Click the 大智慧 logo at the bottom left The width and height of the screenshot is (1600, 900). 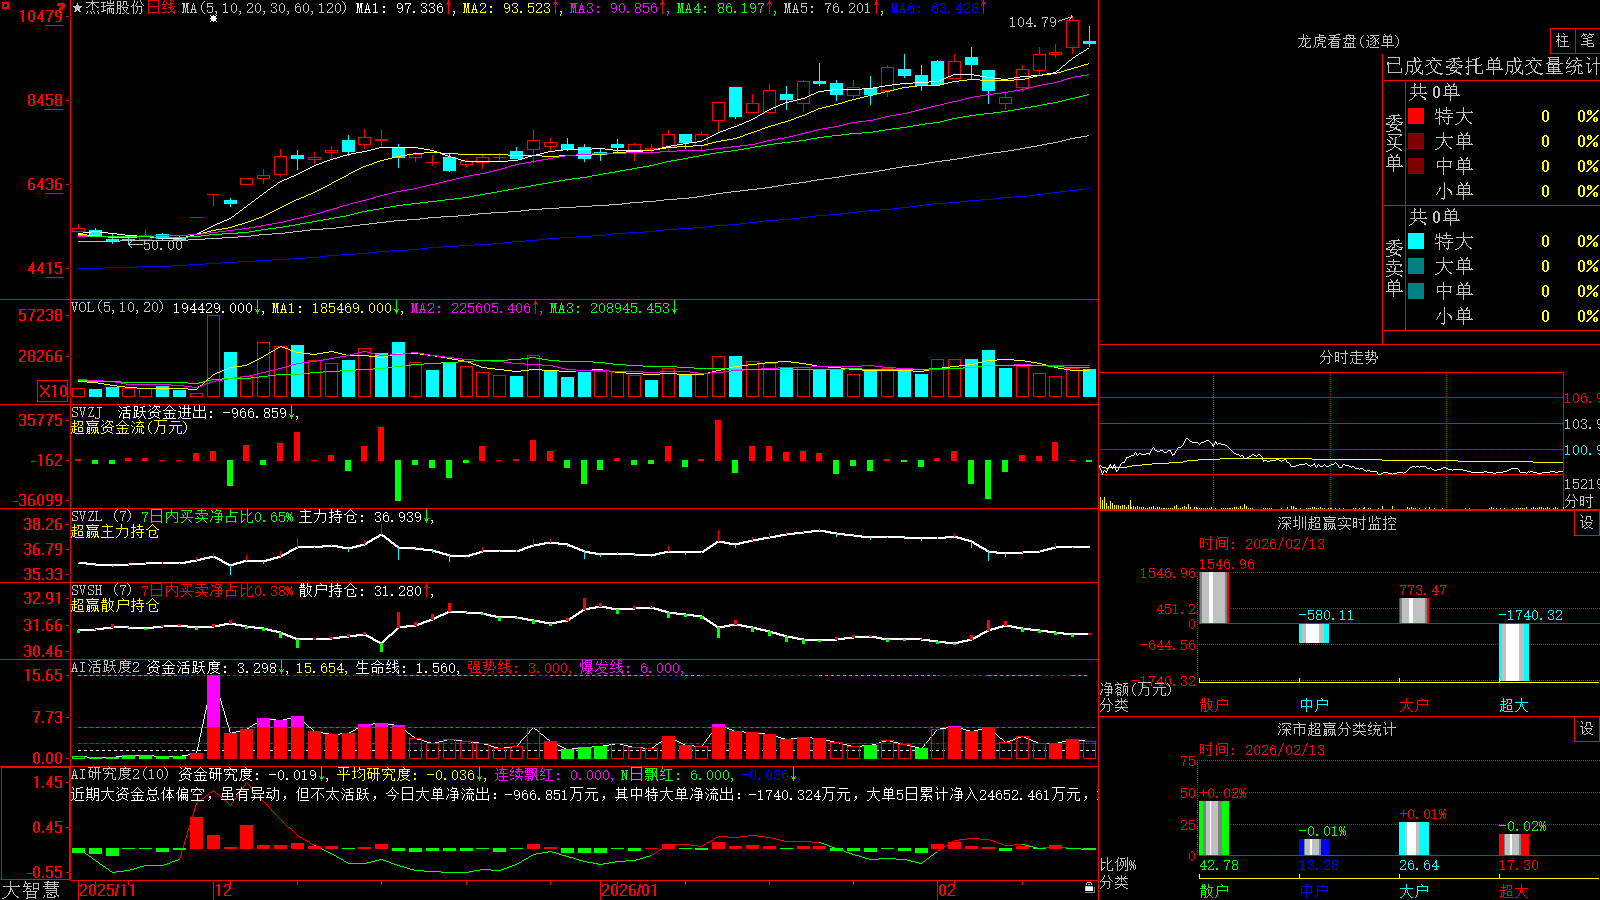[30, 890]
